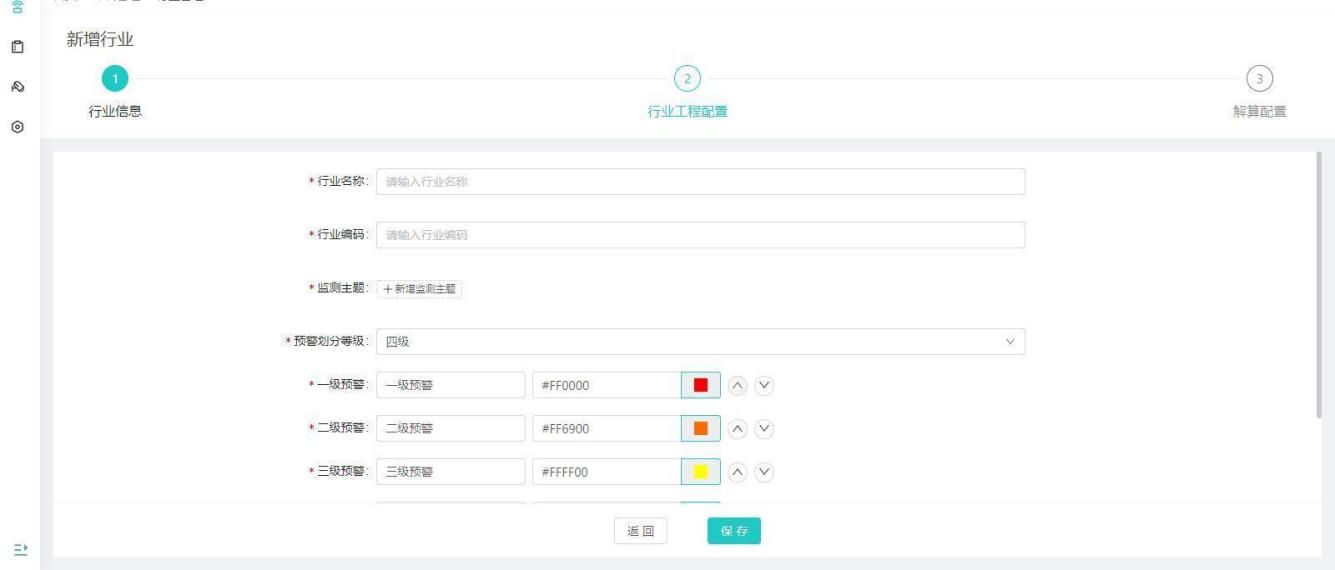Click the 保存 button
This screenshot has height=570, width=1335.
point(734,532)
